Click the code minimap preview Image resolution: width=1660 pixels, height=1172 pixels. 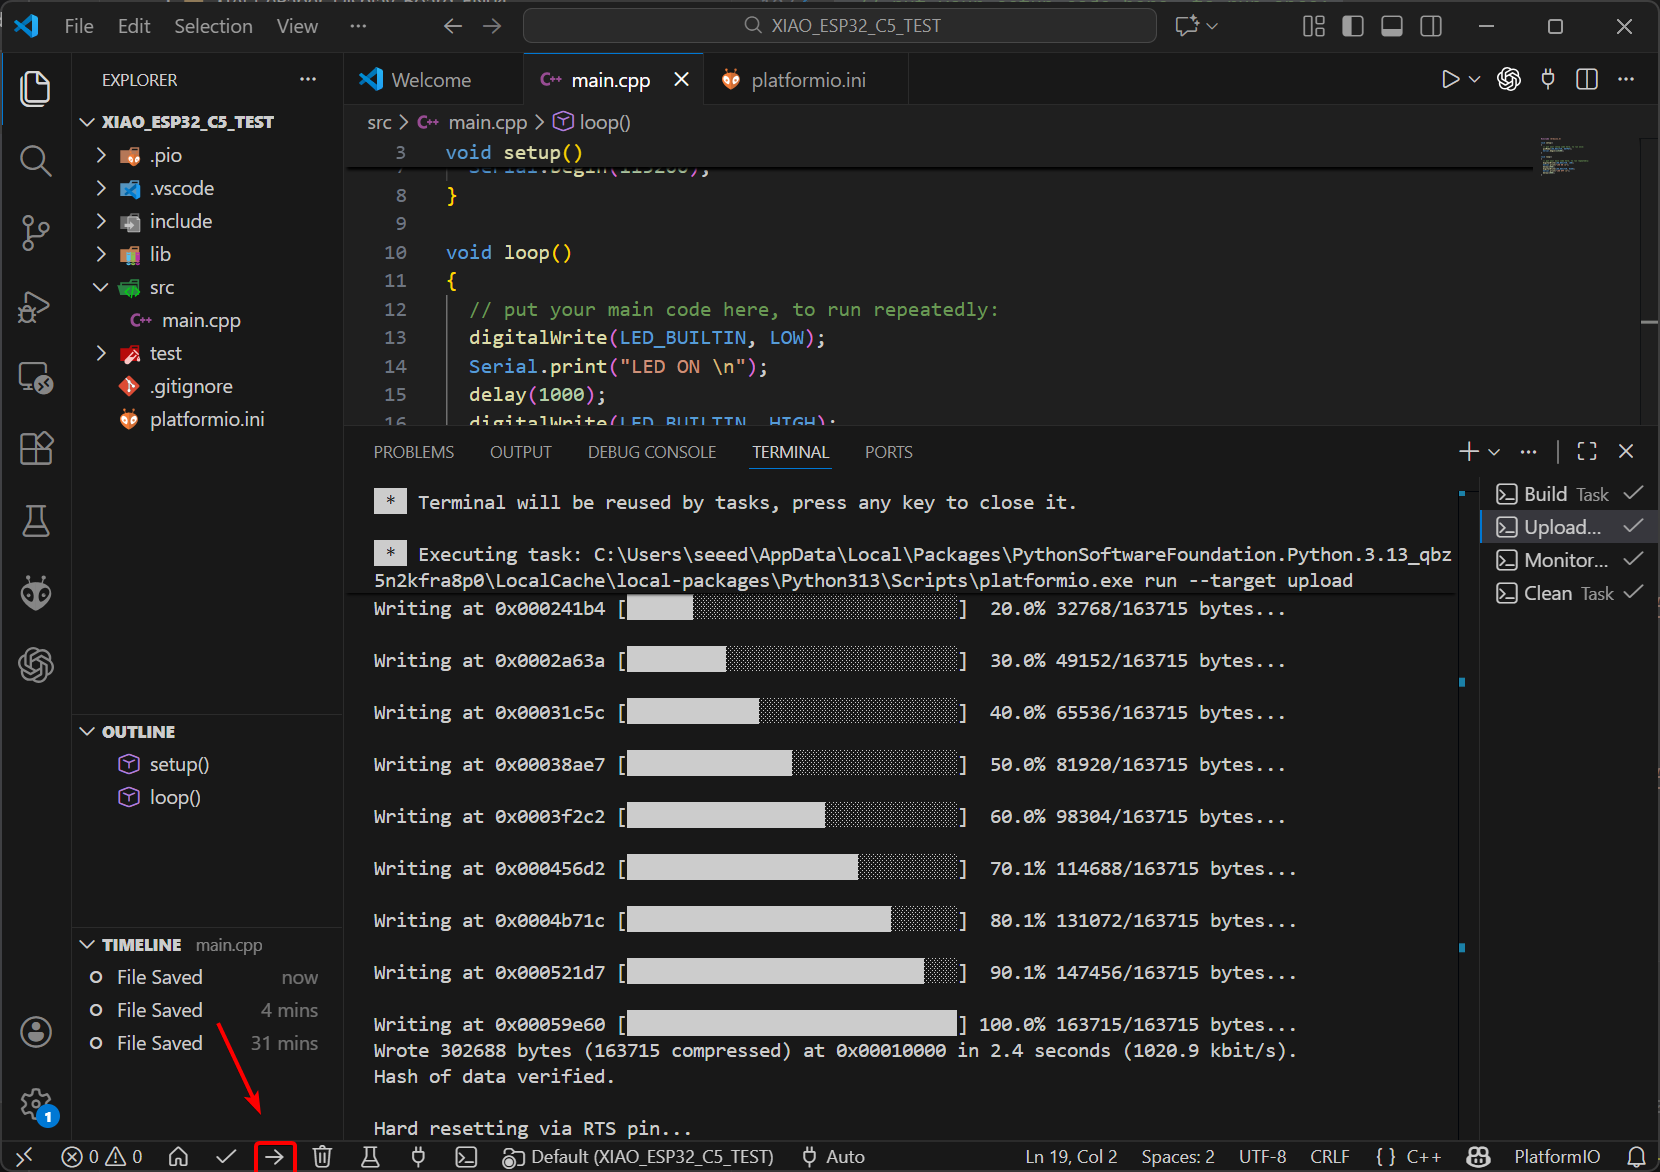tap(1563, 156)
